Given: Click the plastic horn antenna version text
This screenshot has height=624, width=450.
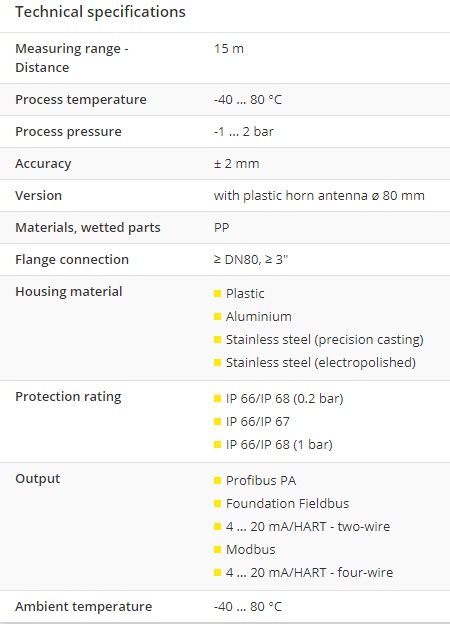Looking at the screenshot, I should pyautogui.click(x=319, y=196).
